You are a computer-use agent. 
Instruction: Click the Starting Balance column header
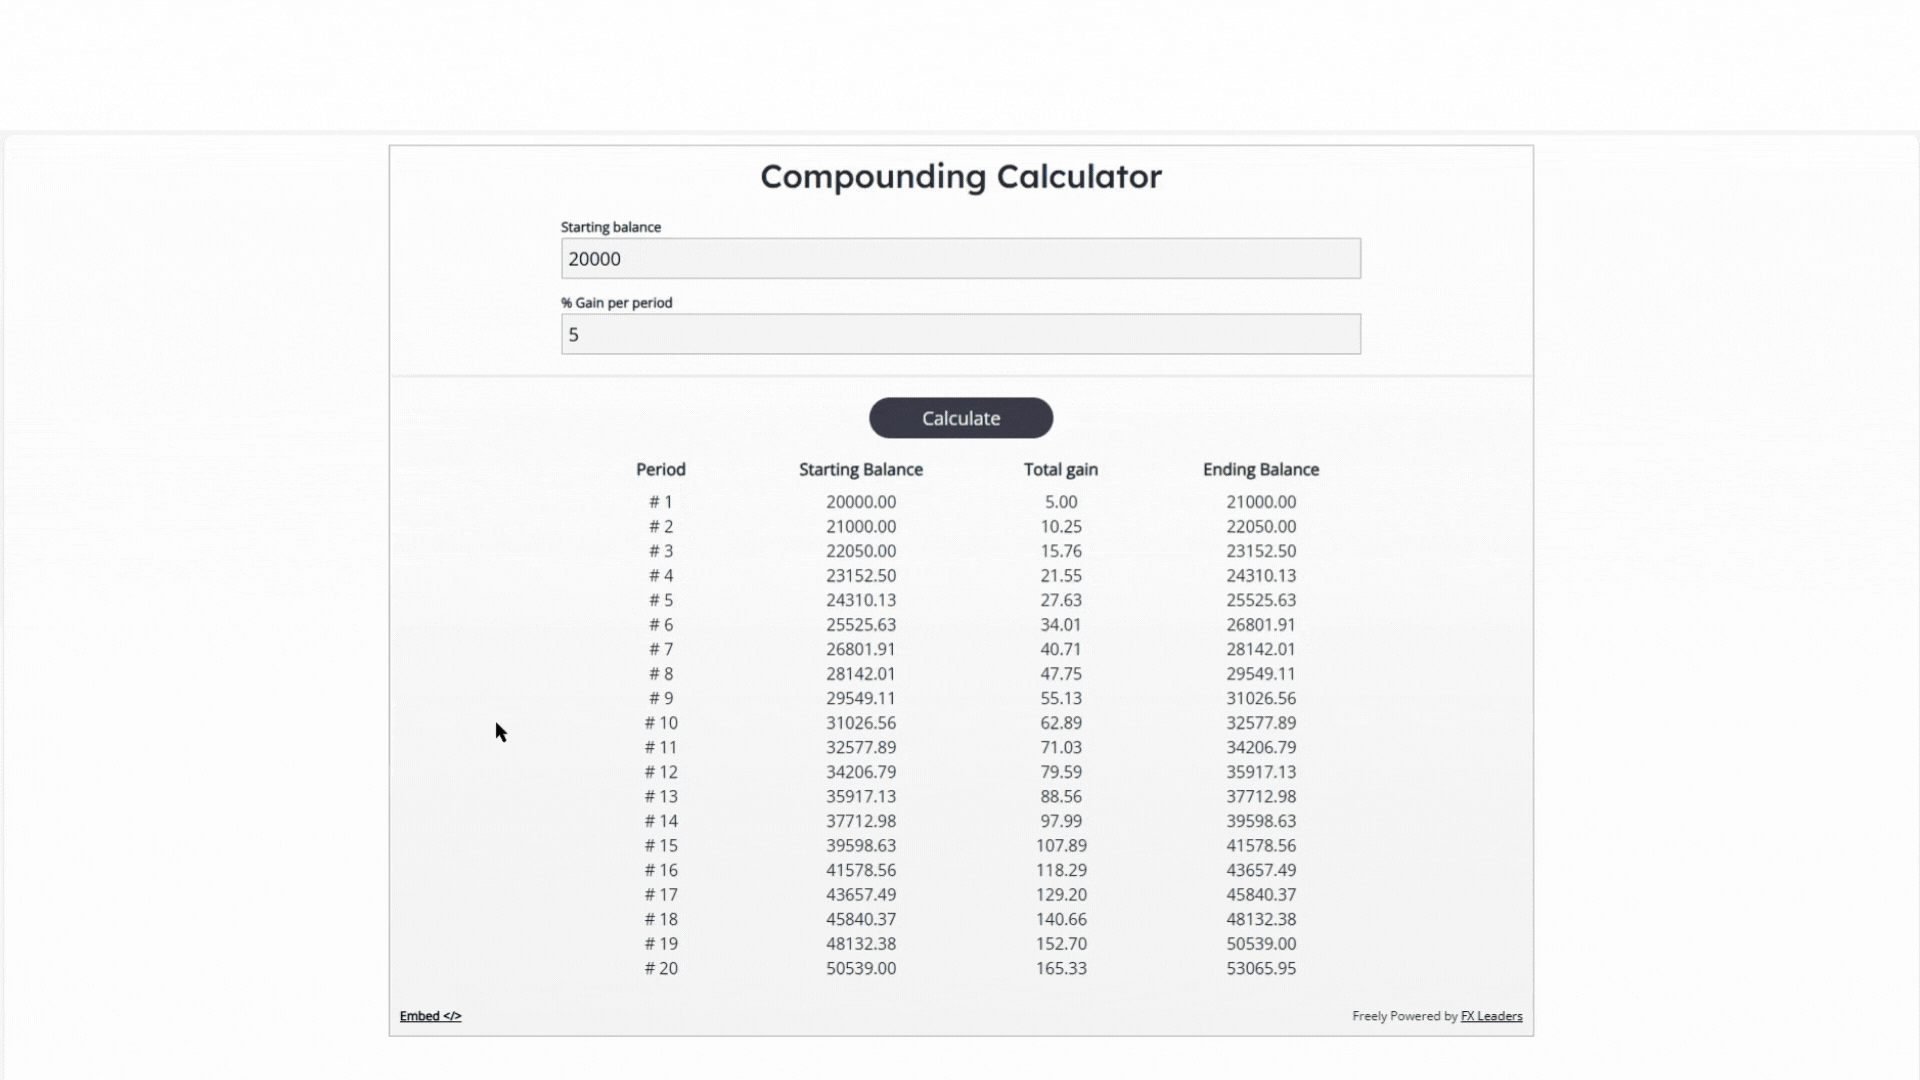tap(860, 469)
